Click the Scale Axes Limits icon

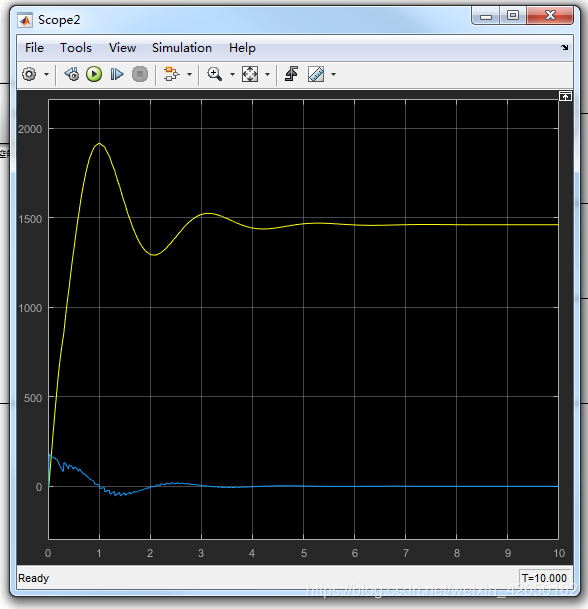tap(250, 74)
